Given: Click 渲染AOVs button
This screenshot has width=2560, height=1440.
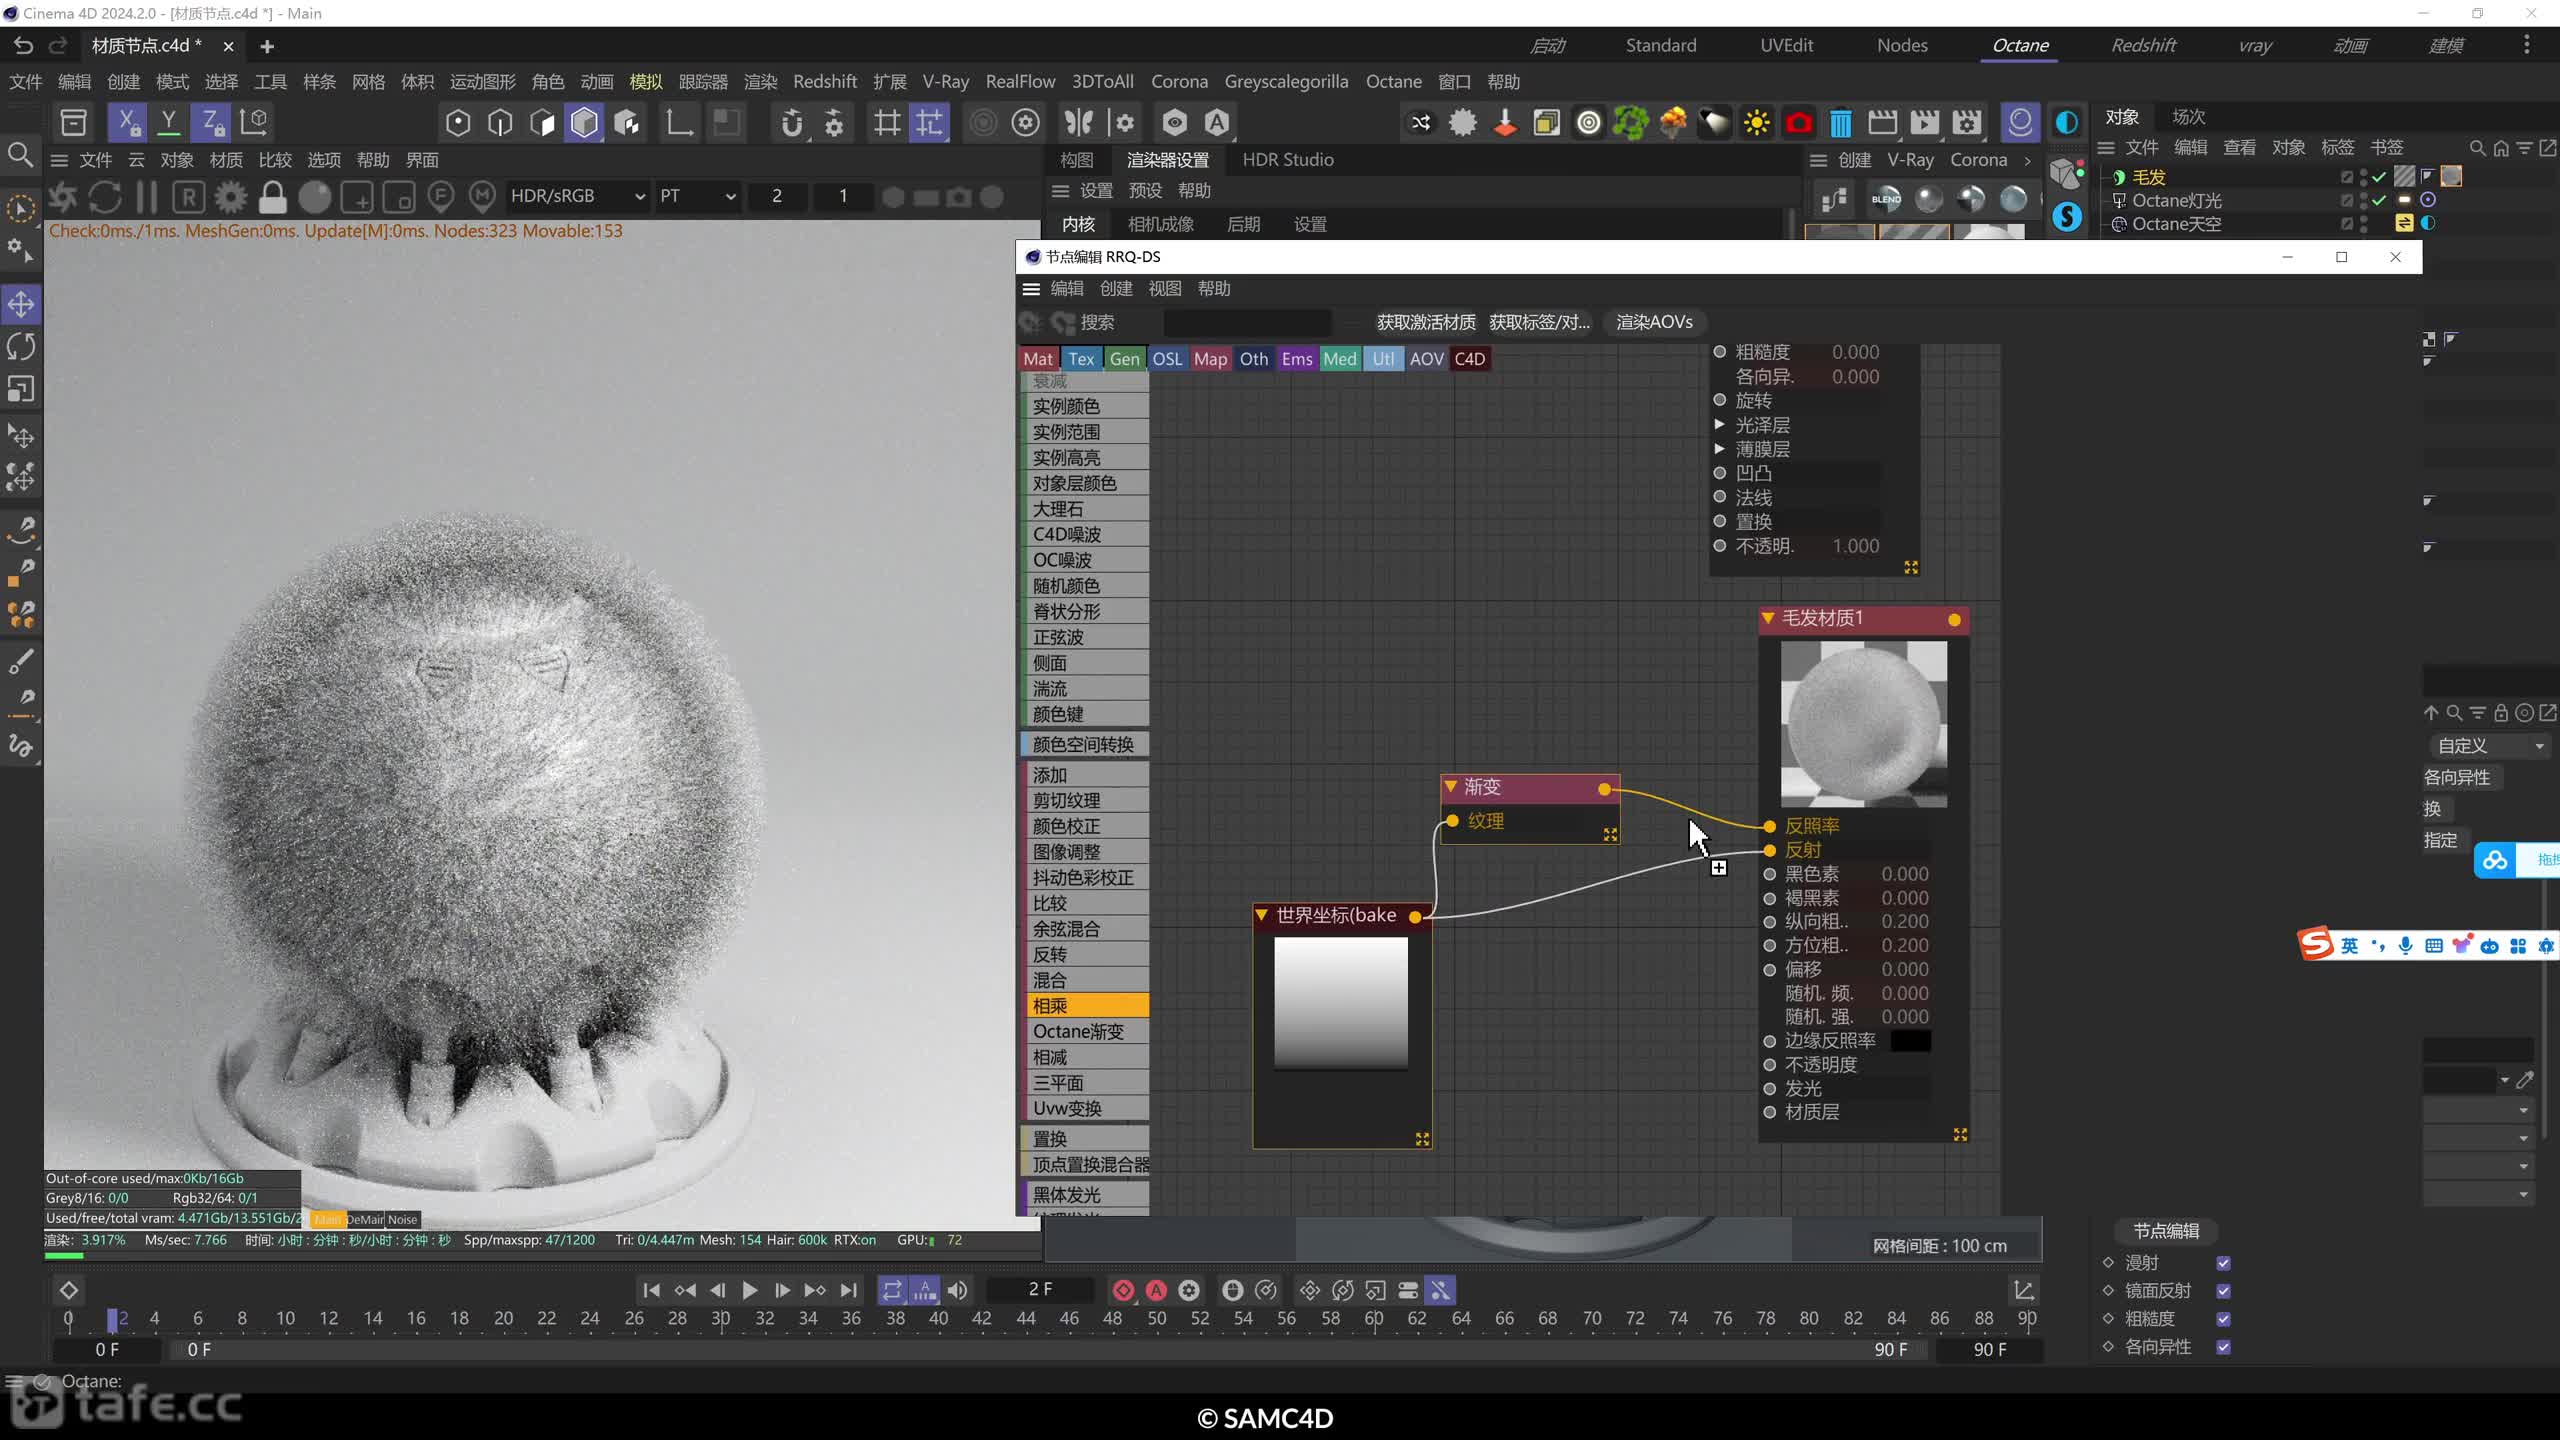Looking at the screenshot, I should 1654,322.
